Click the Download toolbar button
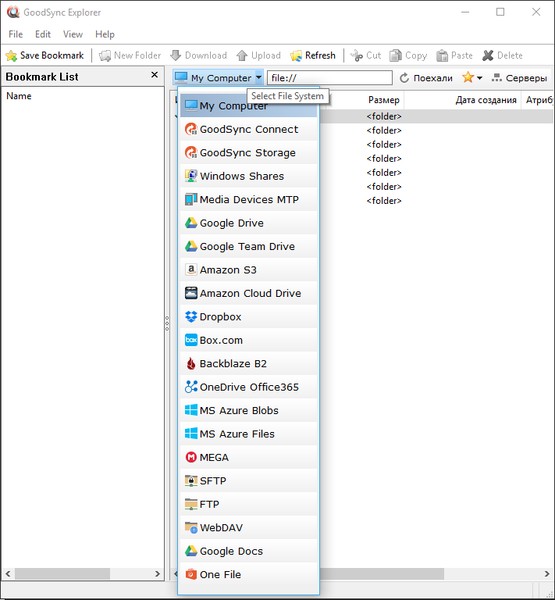 coord(199,55)
